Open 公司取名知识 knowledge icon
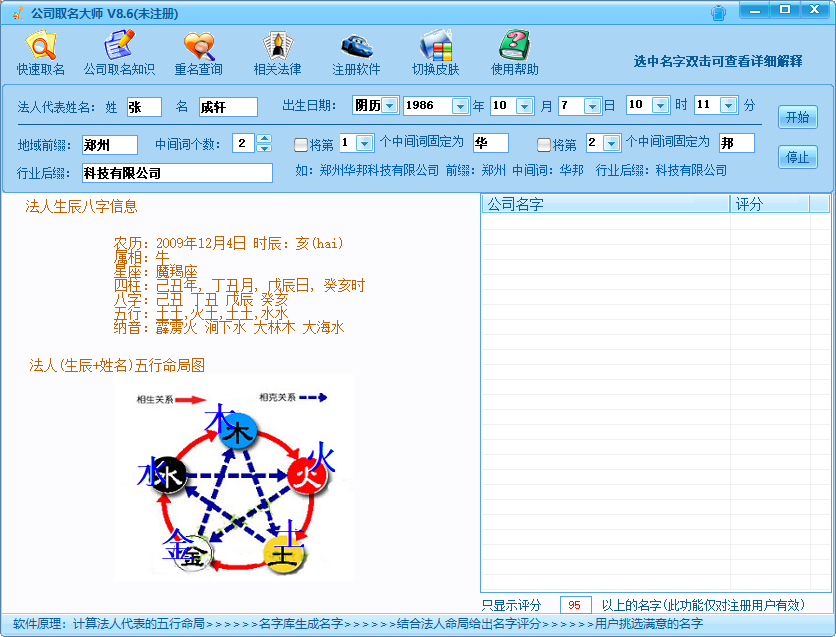The width and height of the screenshot is (836, 637). click(x=119, y=53)
